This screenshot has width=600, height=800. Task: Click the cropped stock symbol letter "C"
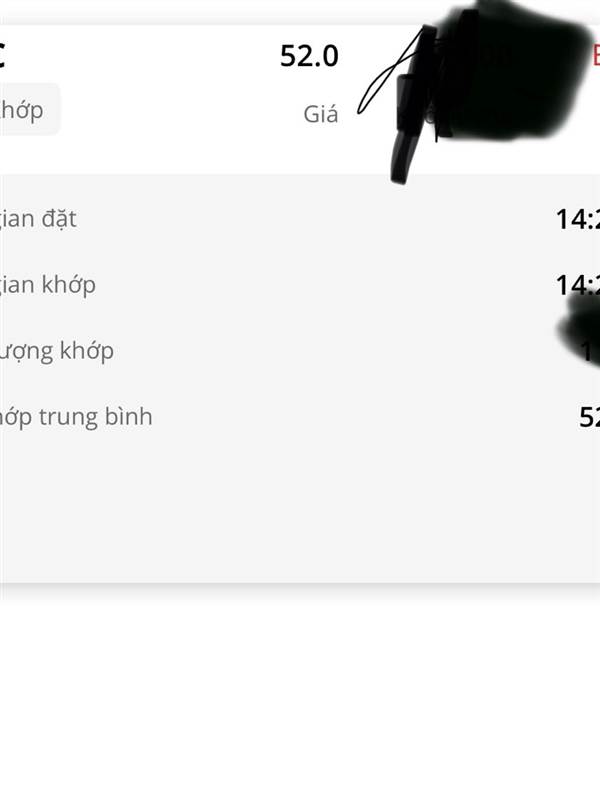click(x=2, y=56)
